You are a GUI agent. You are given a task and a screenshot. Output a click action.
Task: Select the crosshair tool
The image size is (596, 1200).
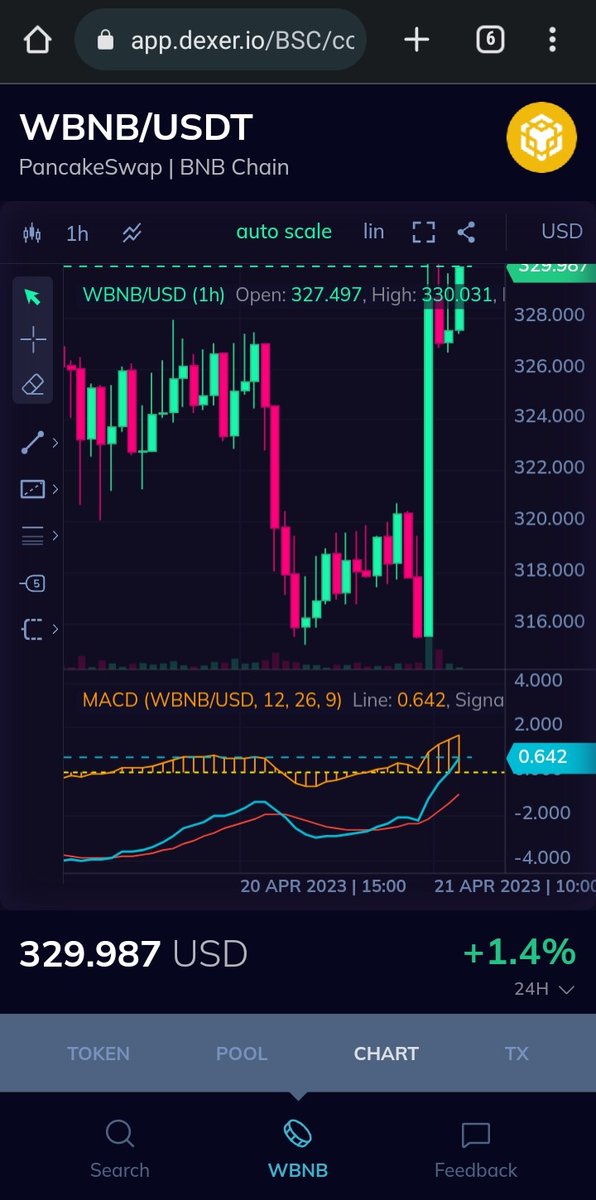point(33,340)
